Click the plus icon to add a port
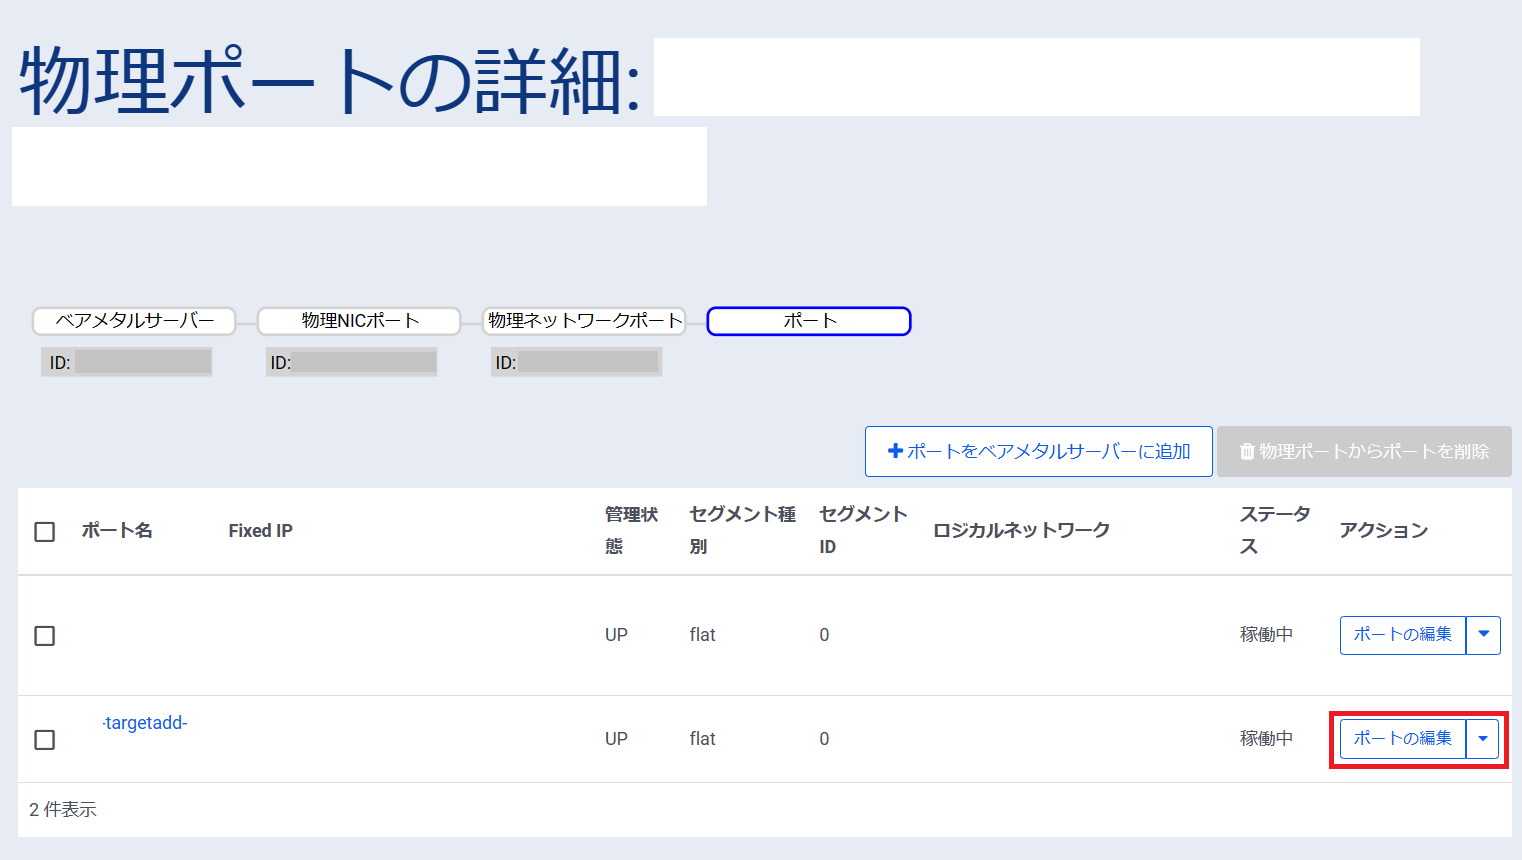The width and height of the screenshot is (1522, 860). pos(895,451)
